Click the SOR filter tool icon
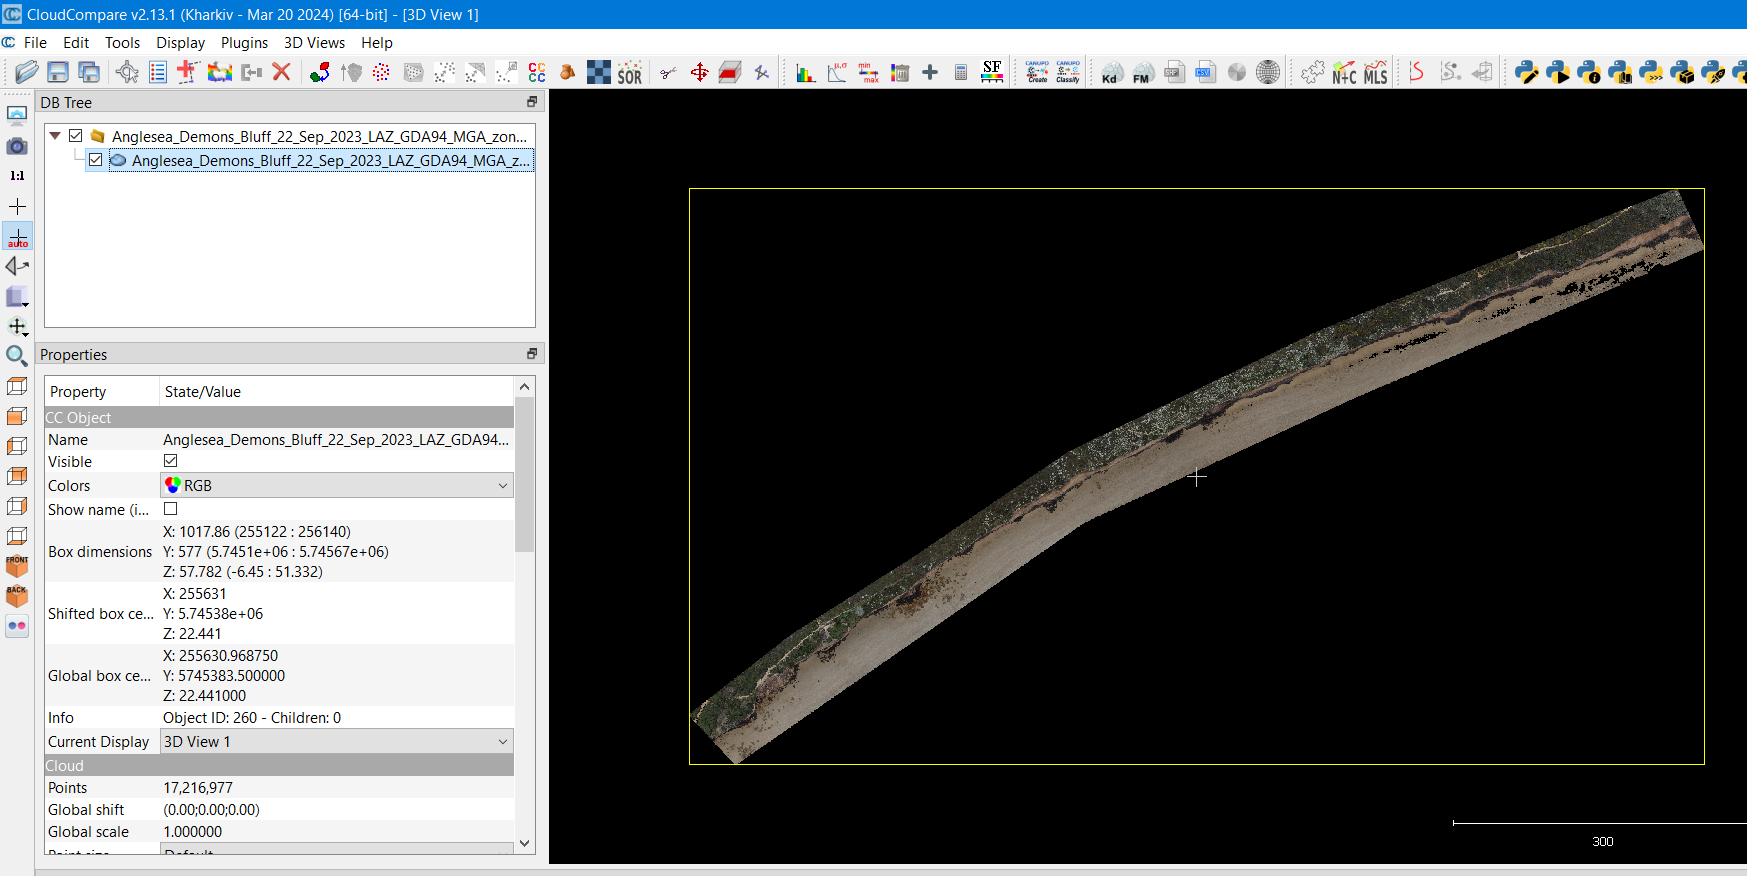Screen dimensions: 1747x876 tap(629, 72)
